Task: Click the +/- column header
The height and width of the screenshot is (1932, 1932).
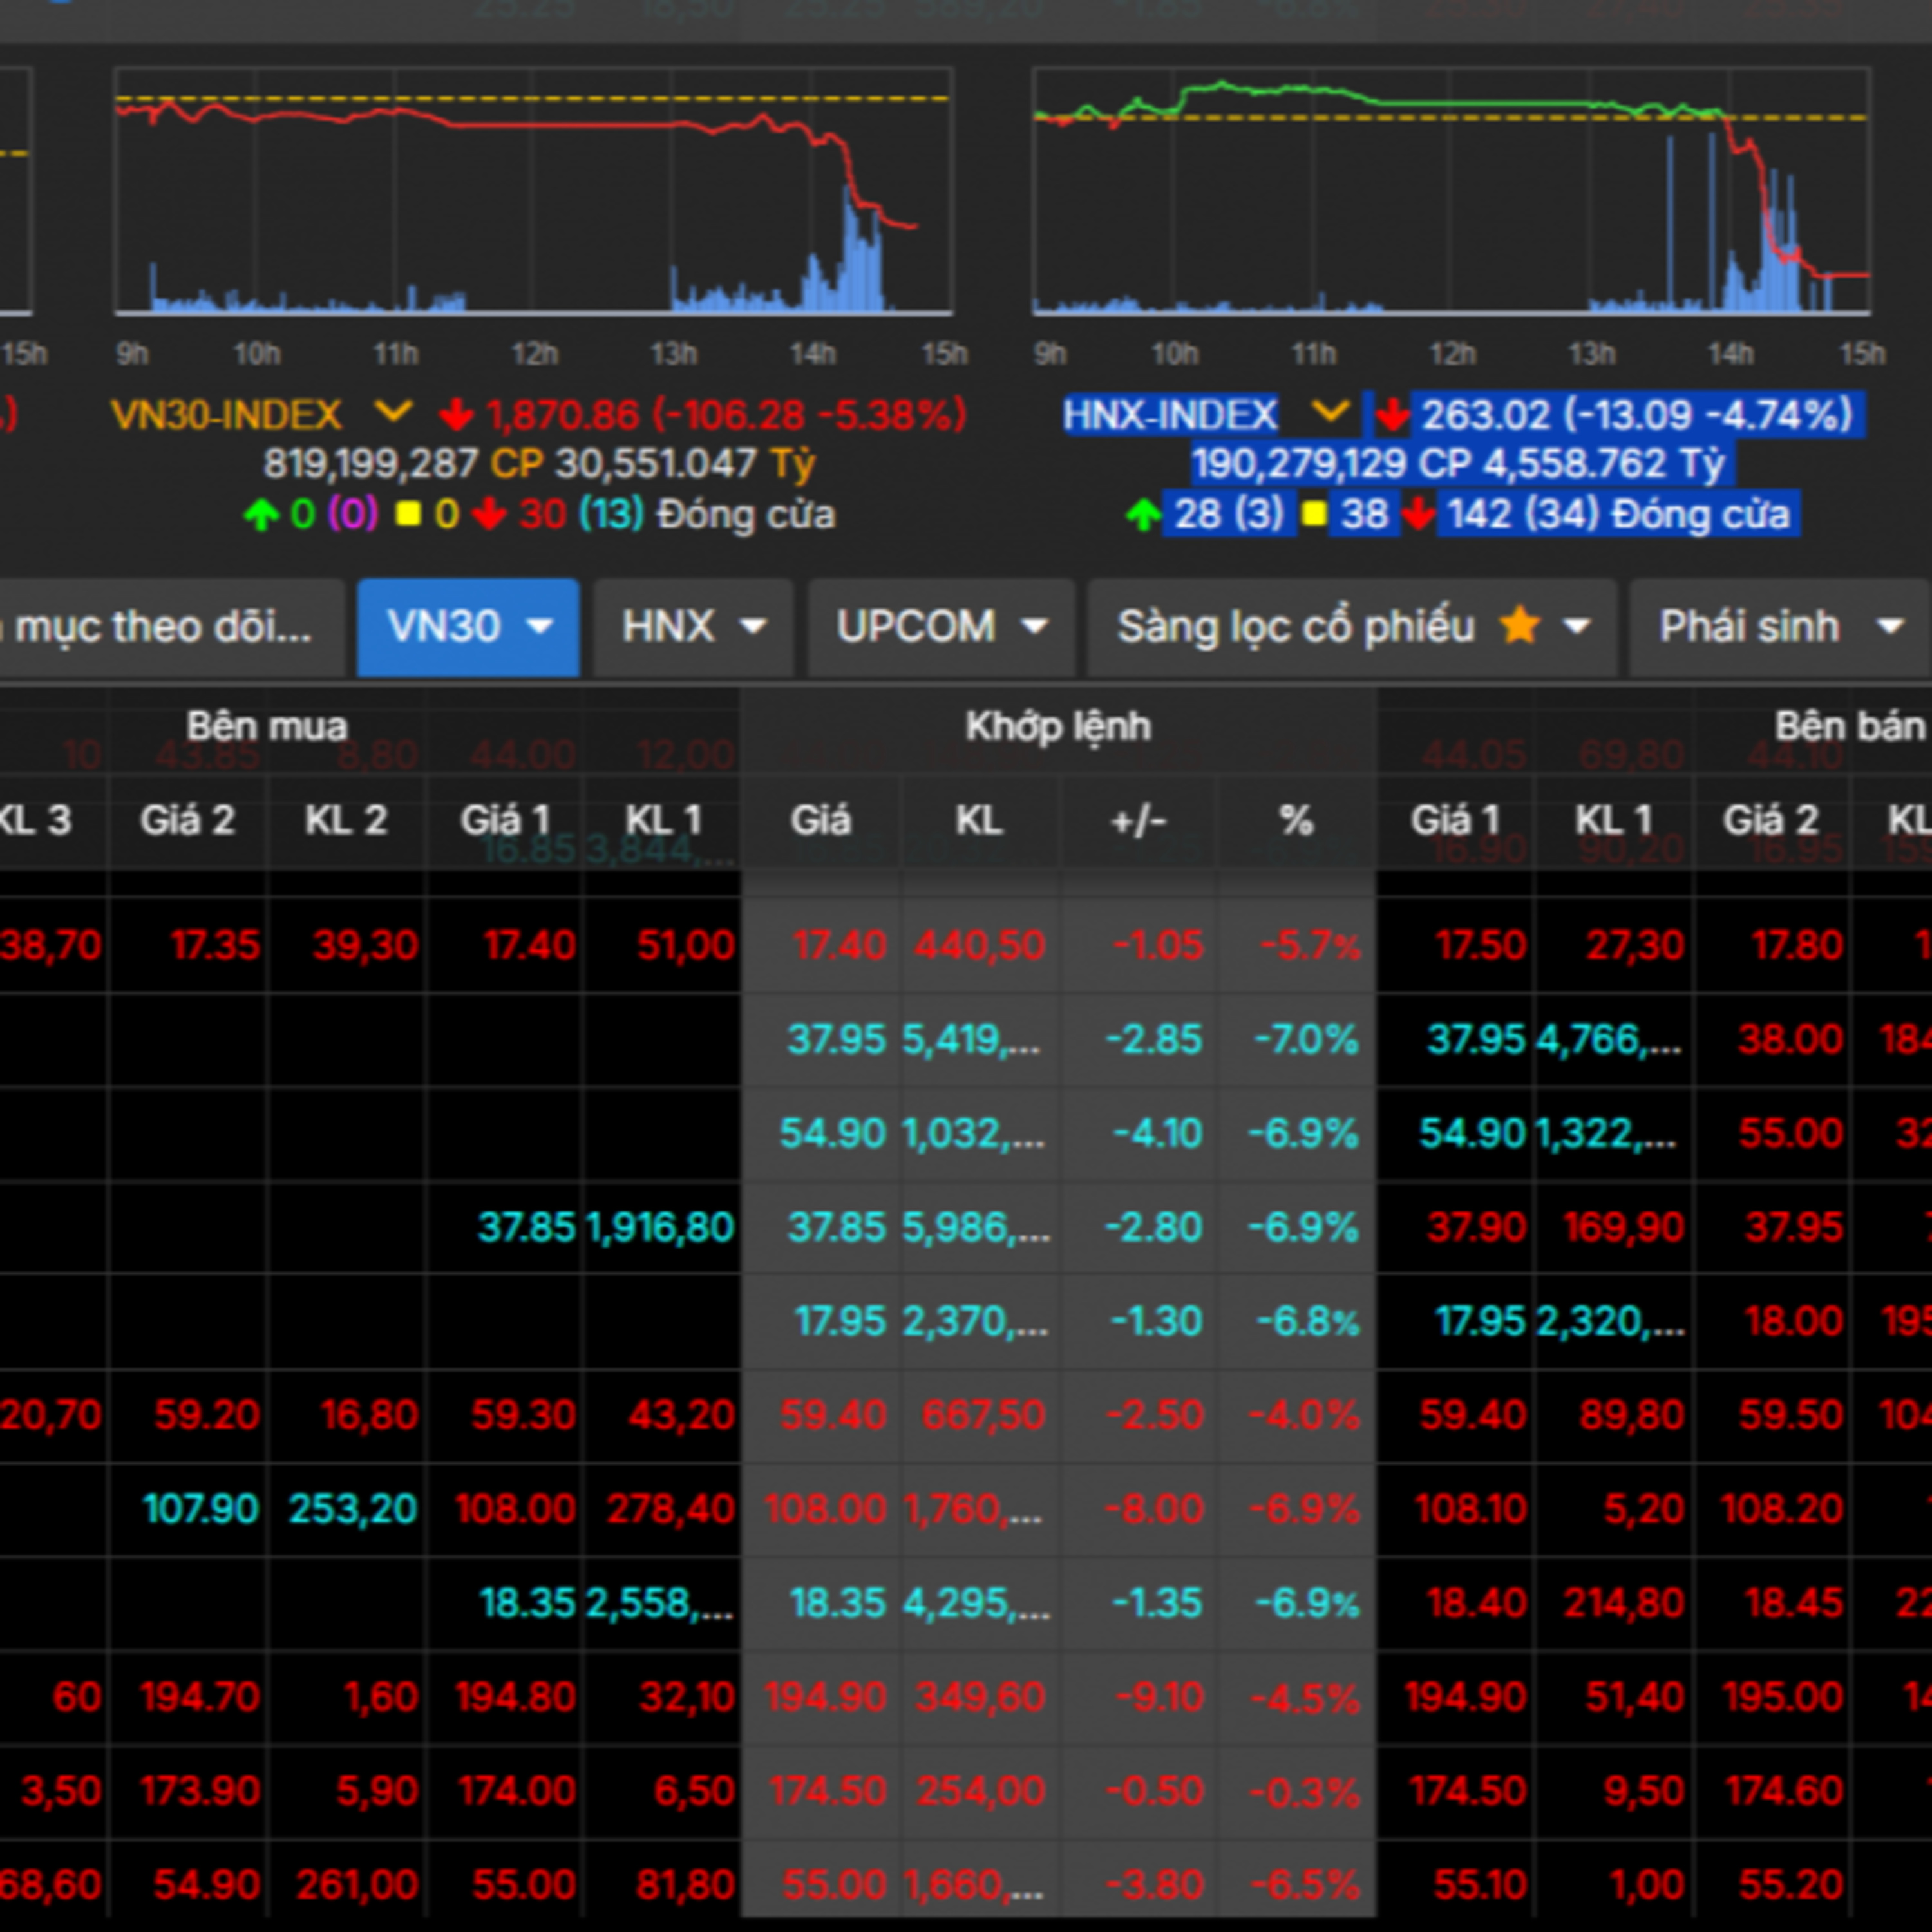Action: (1138, 821)
